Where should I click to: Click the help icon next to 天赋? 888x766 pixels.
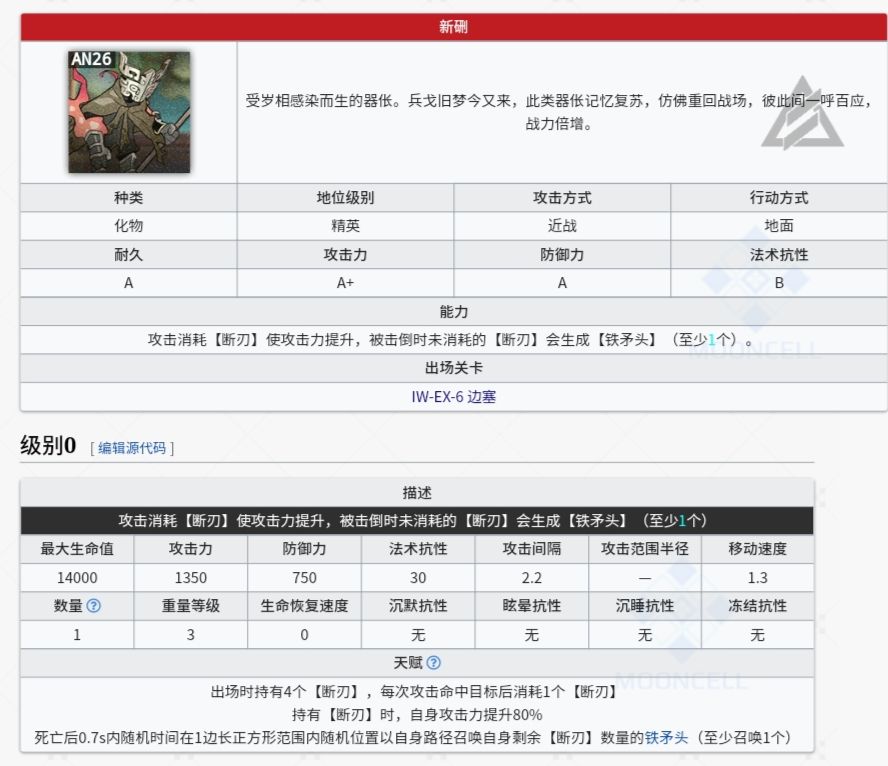(434, 662)
